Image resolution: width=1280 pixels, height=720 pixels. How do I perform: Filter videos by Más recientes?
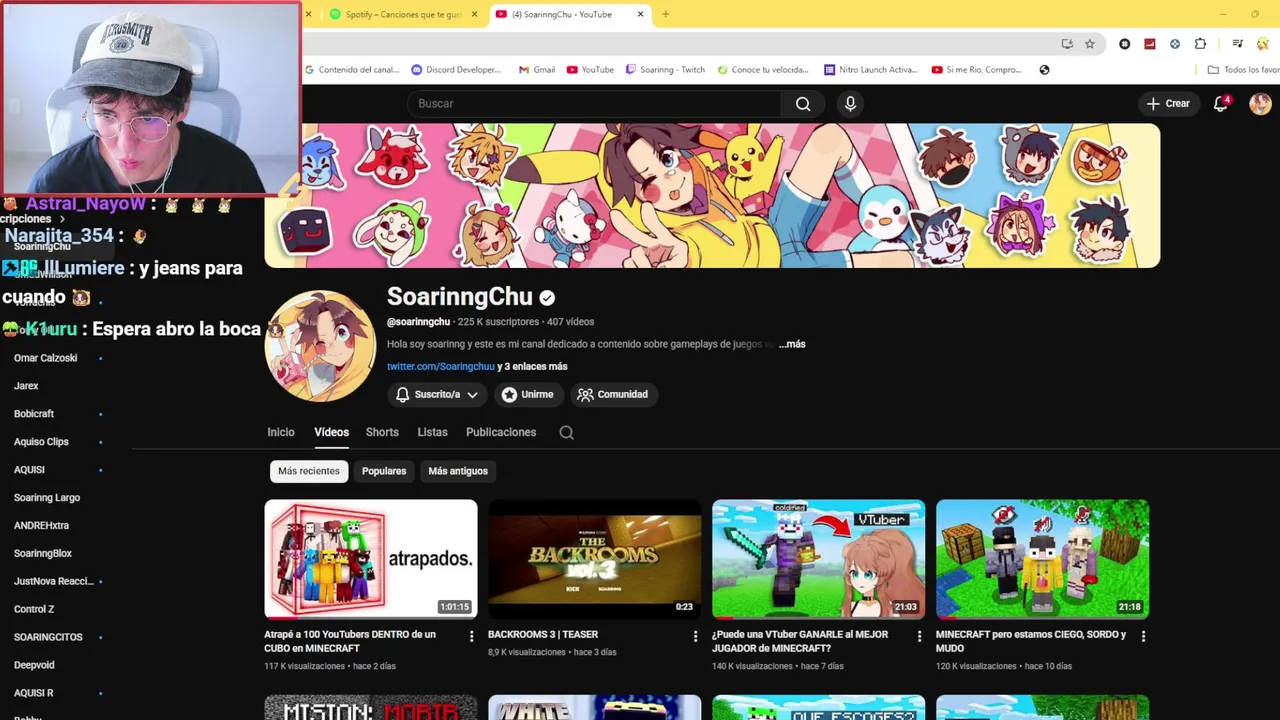click(309, 471)
